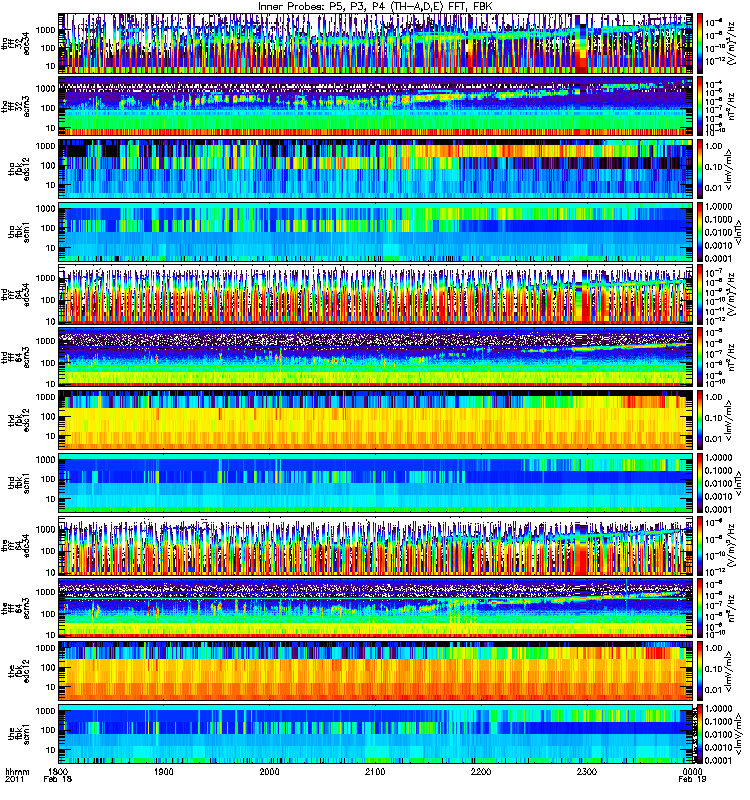Click the 'thd fbk scm1' y-axis label

19,483
